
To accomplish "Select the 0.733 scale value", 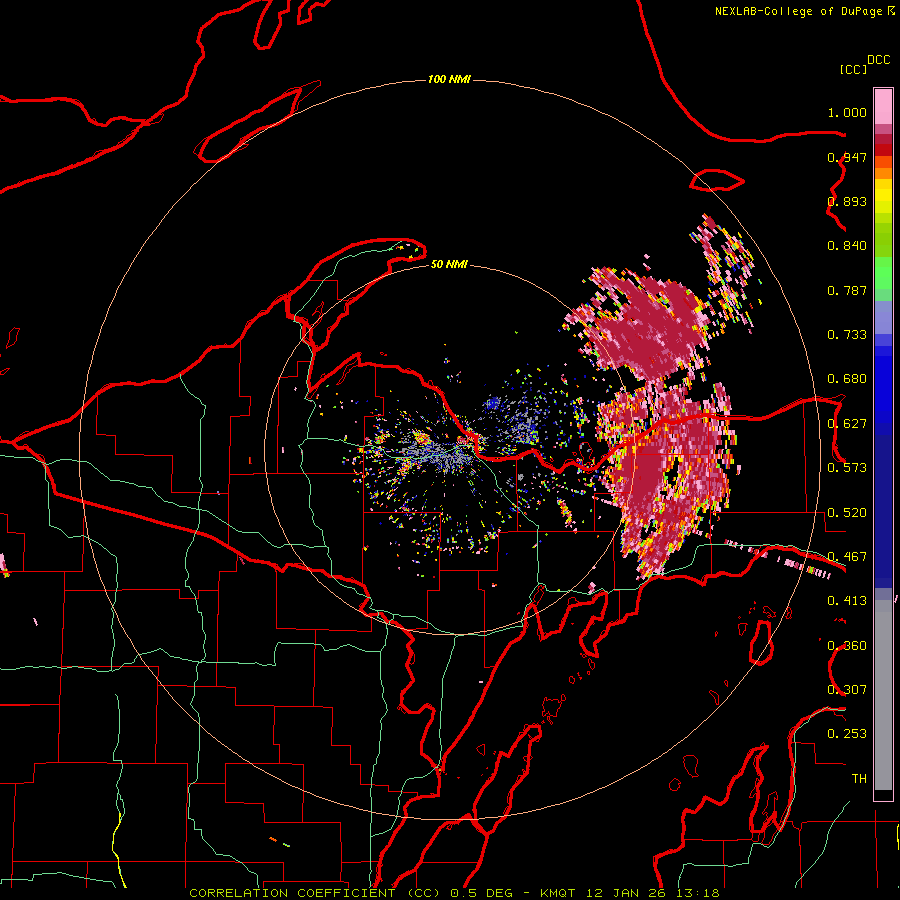I will click(x=847, y=335).
